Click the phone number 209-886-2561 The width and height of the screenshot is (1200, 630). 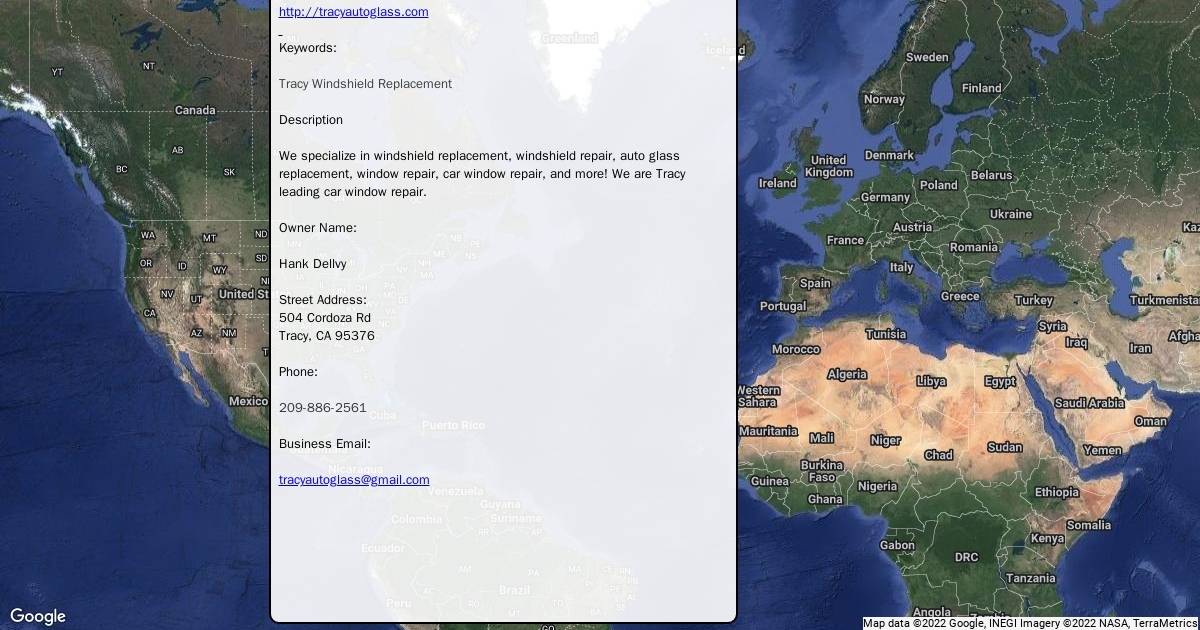click(x=322, y=408)
